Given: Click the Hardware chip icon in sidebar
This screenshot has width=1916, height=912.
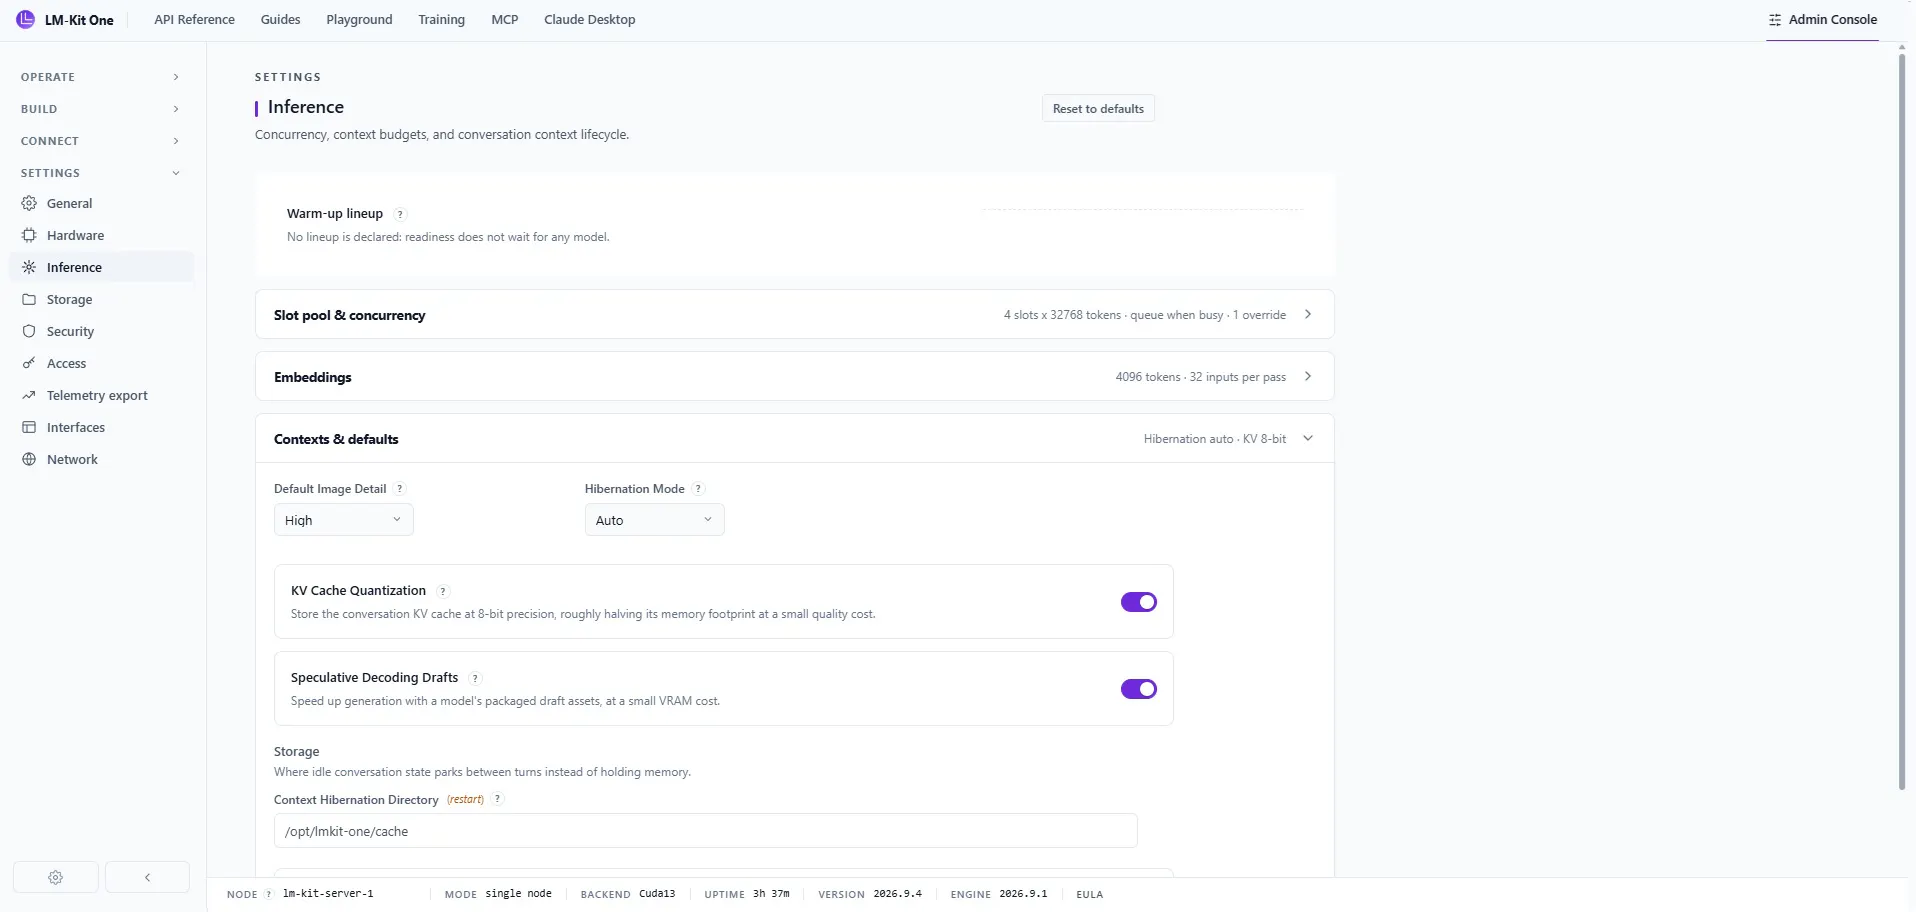Looking at the screenshot, I should pos(29,235).
